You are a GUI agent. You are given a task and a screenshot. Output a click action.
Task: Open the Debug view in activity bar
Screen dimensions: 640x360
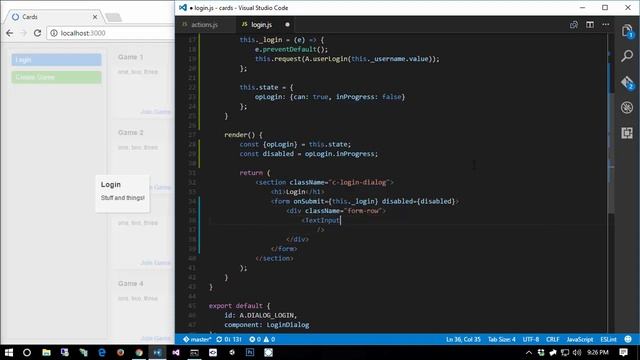click(627, 107)
